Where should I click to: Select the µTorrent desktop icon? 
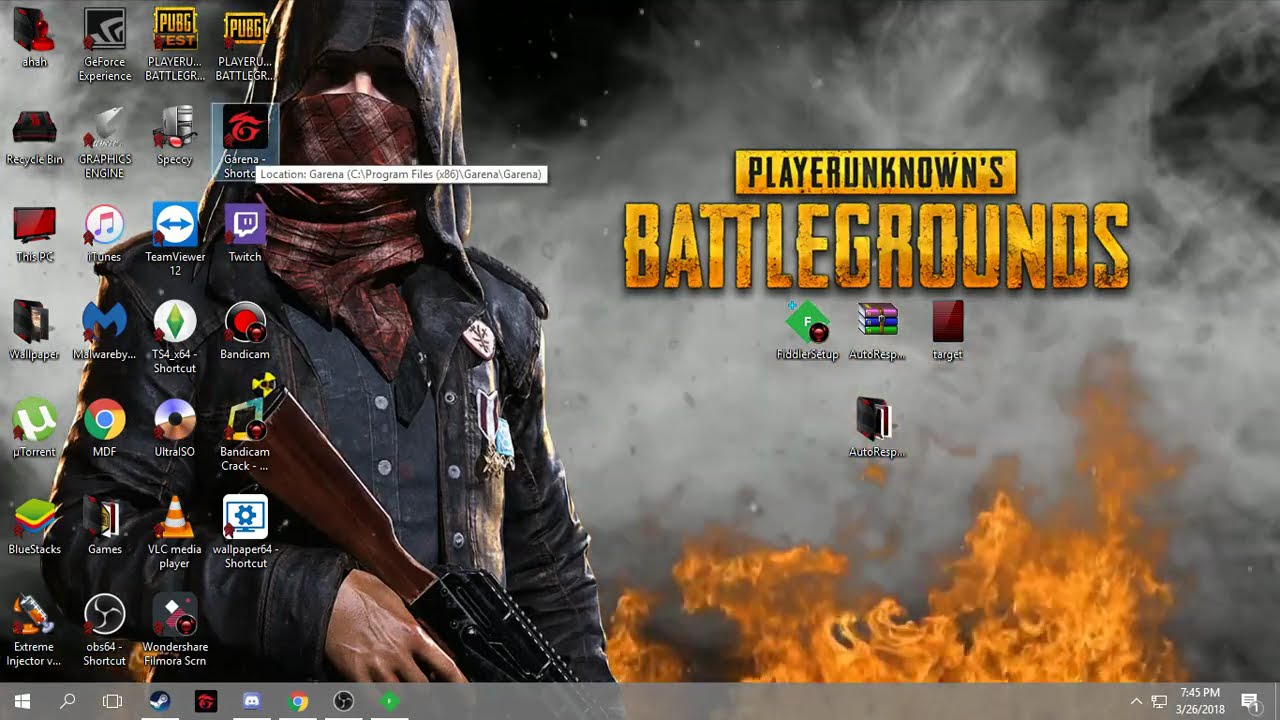34,428
